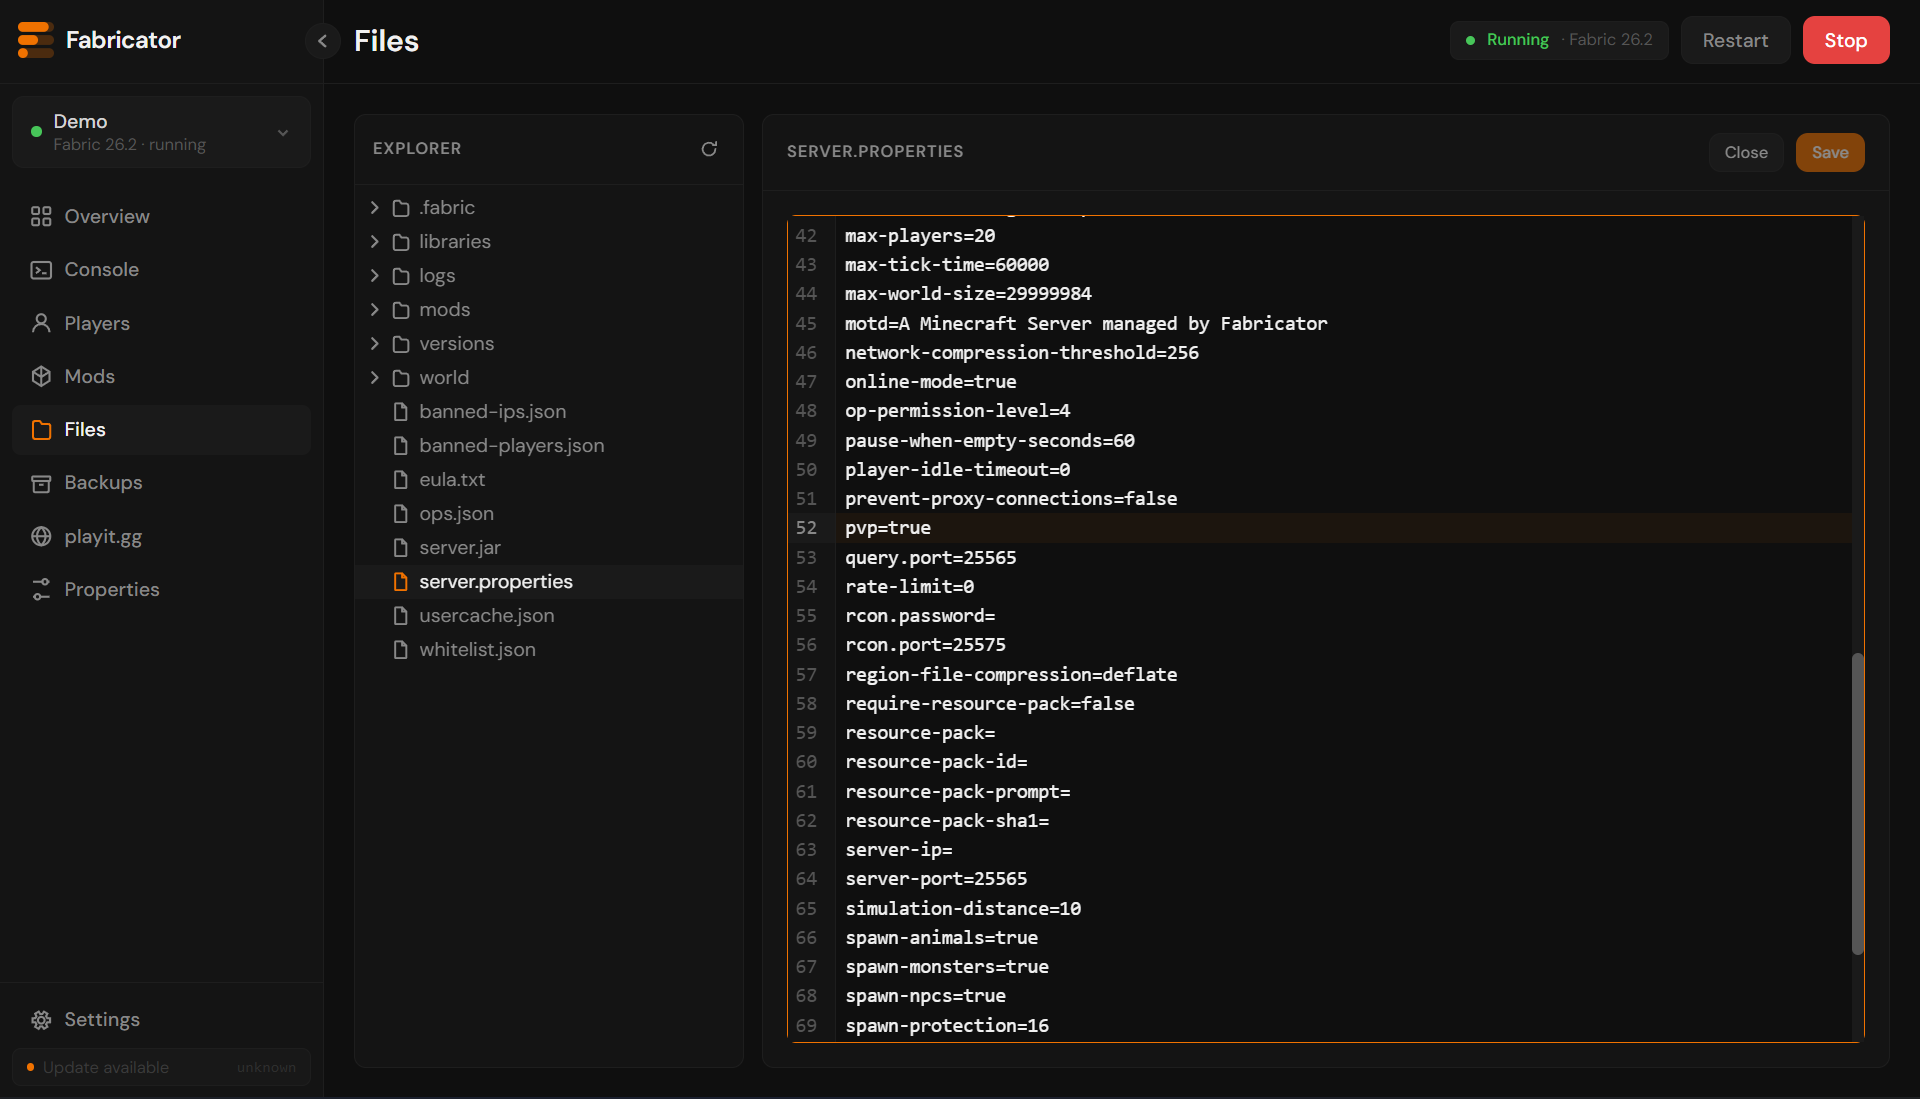Select server.properties in explorer
The height and width of the screenshot is (1099, 1920).
(549, 582)
